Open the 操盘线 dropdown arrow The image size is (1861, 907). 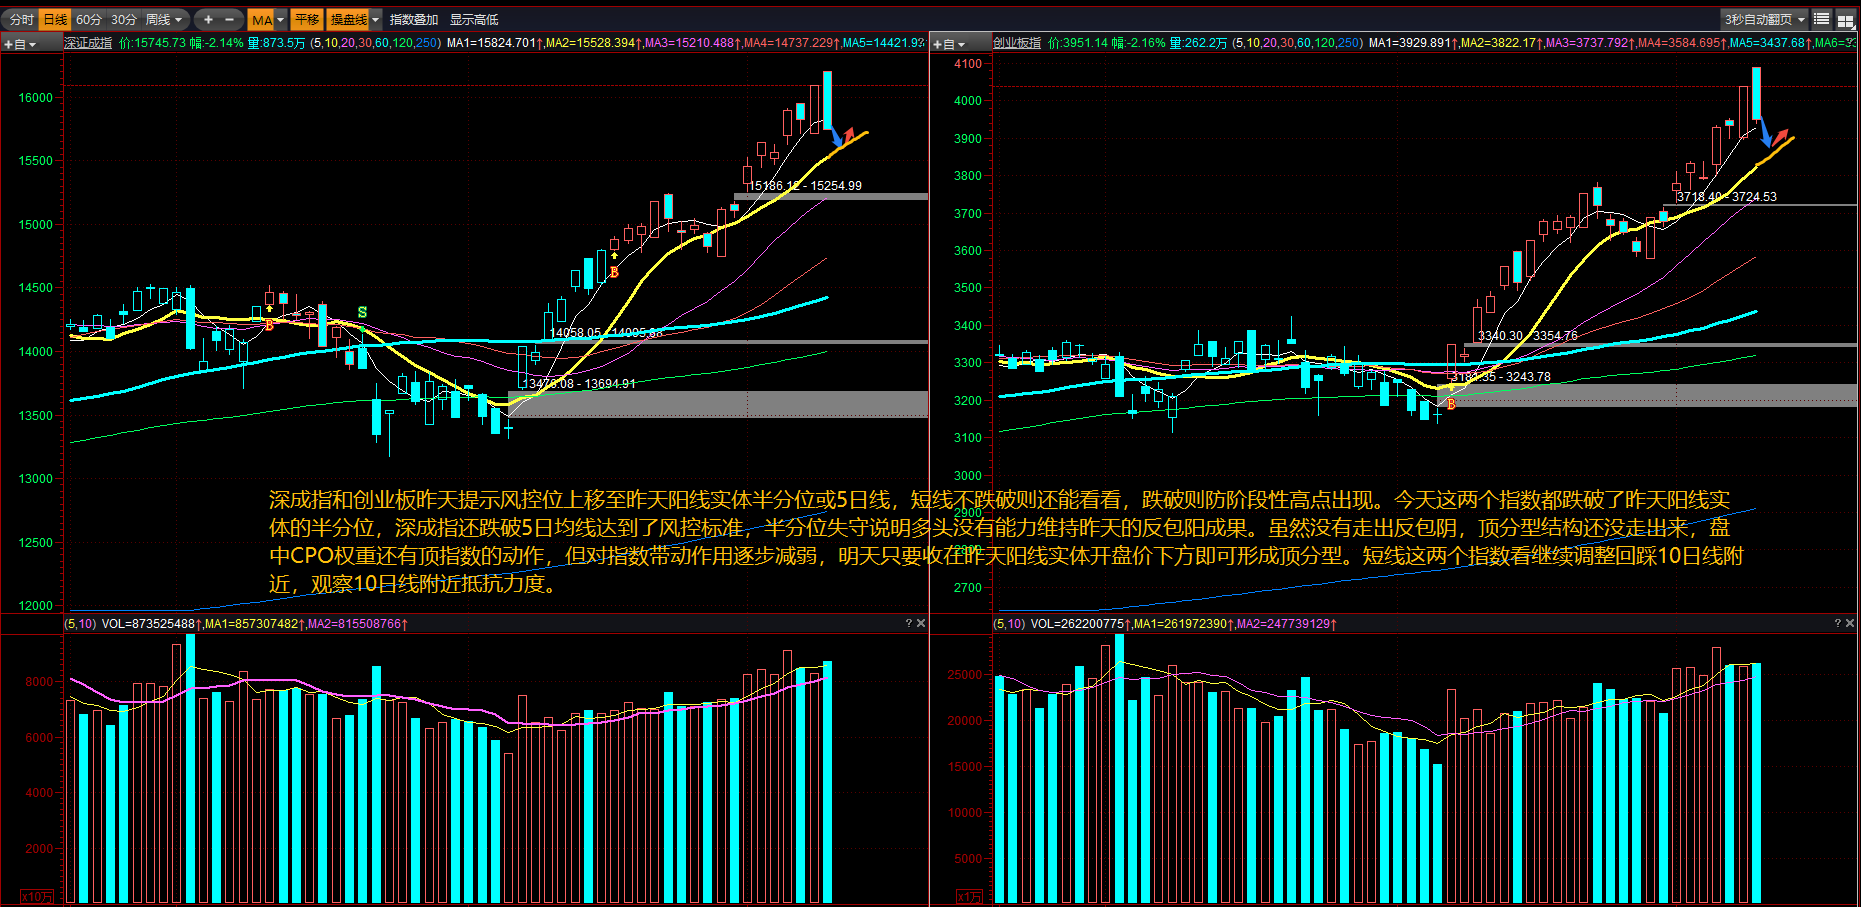(x=376, y=19)
